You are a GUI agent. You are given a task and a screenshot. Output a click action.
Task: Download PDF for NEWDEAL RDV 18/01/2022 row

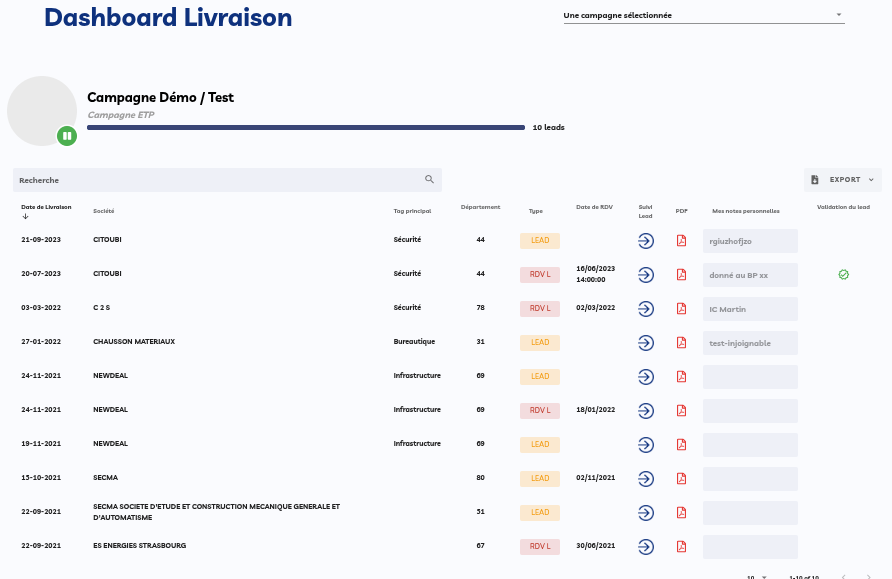[681, 411]
